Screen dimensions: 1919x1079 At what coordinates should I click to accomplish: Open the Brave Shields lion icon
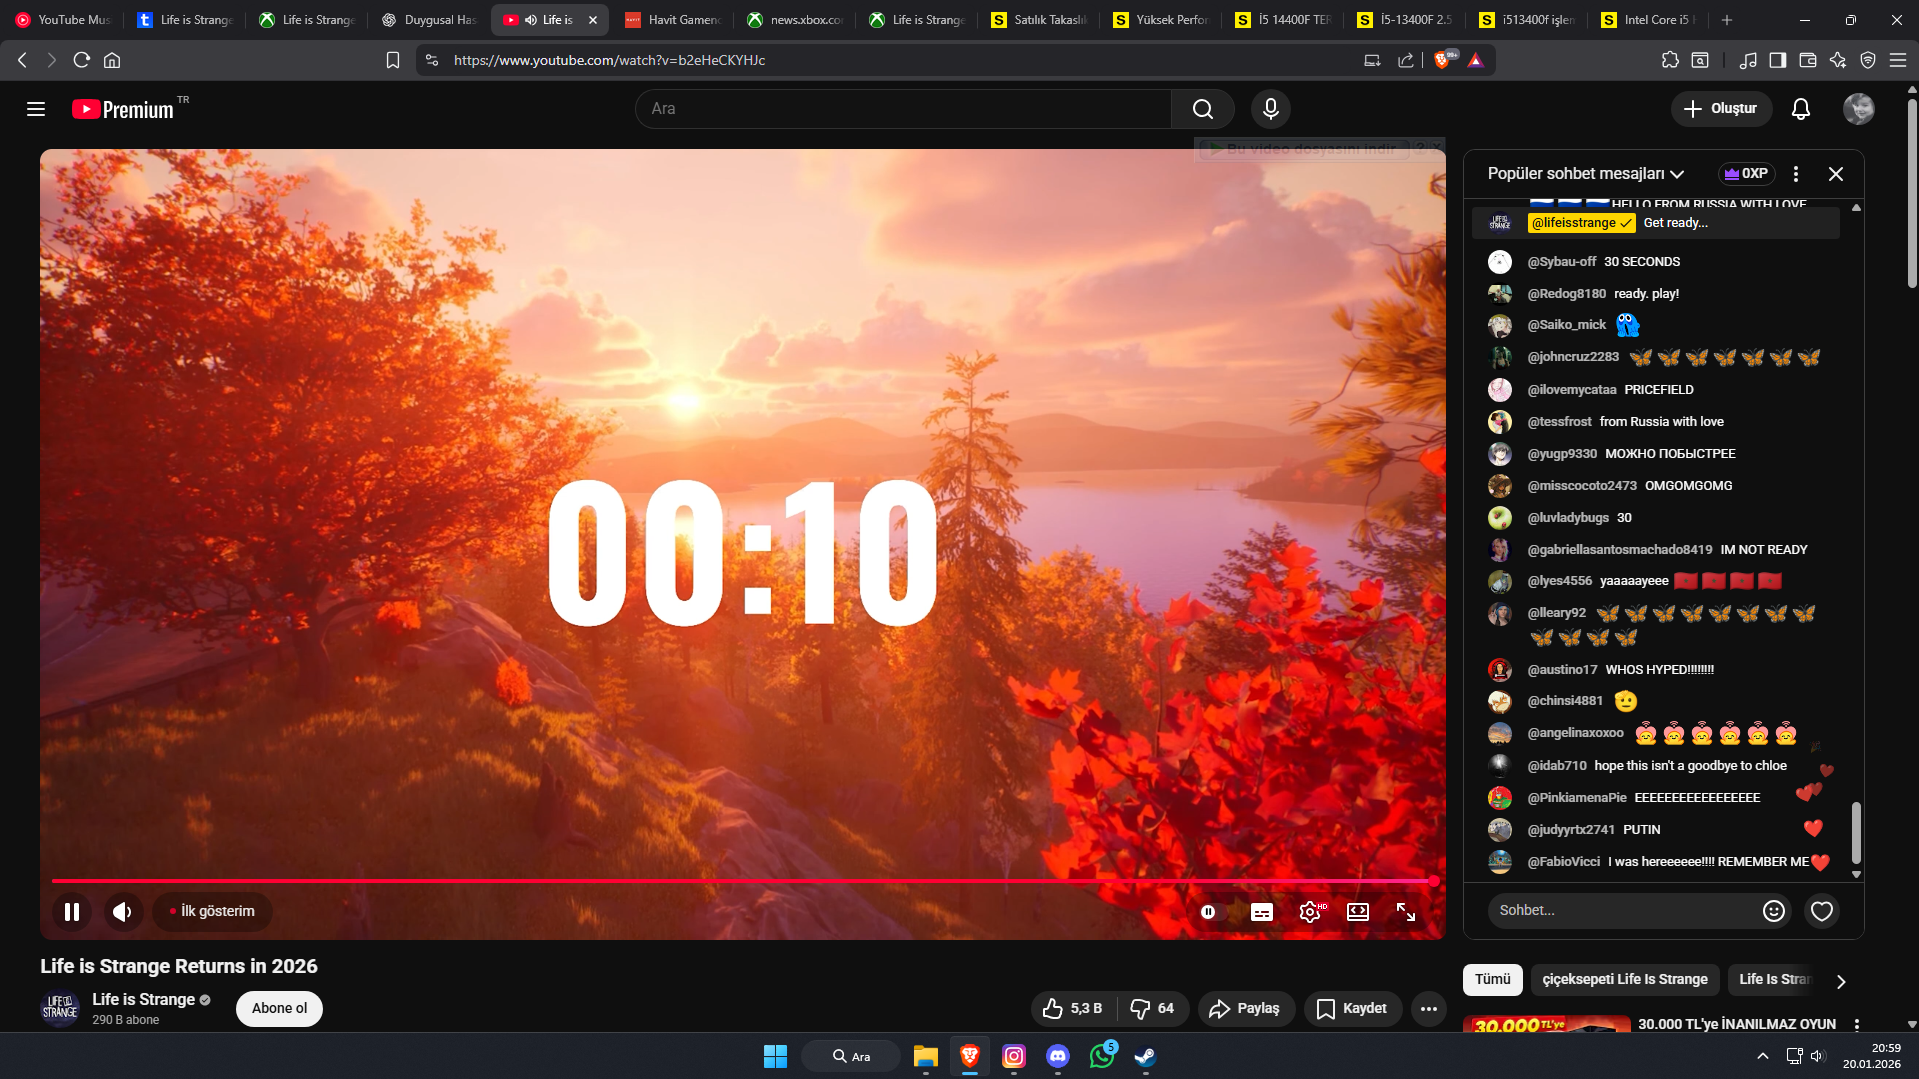tap(1443, 60)
